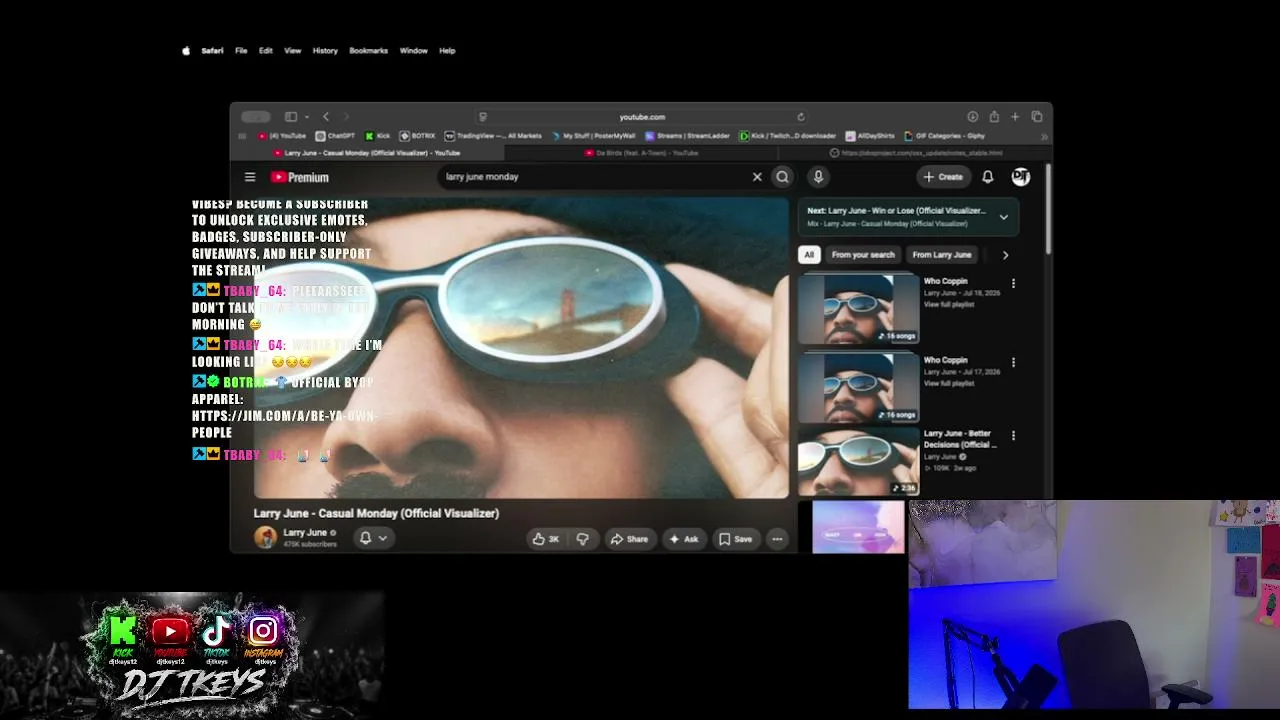The height and width of the screenshot is (720, 1280).
Task: Go forward in Safari
Action: click(346, 117)
